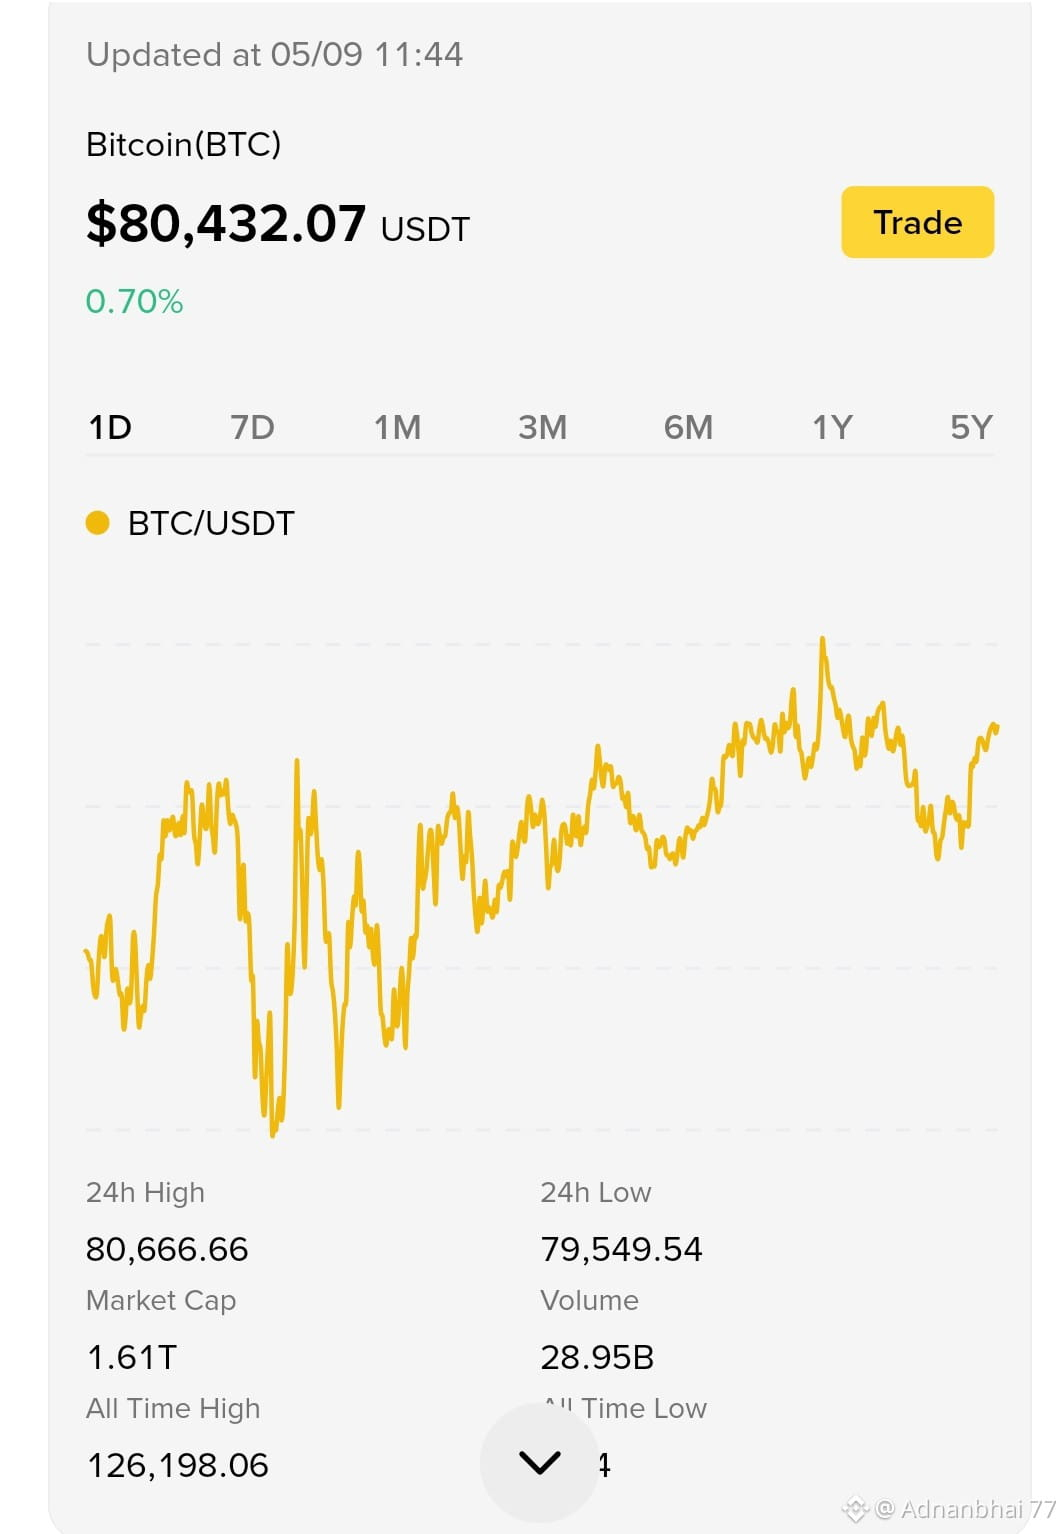The width and height of the screenshot is (1064, 1534).
Task: Click the $80,432.07 price value
Action: pos(226,223)
